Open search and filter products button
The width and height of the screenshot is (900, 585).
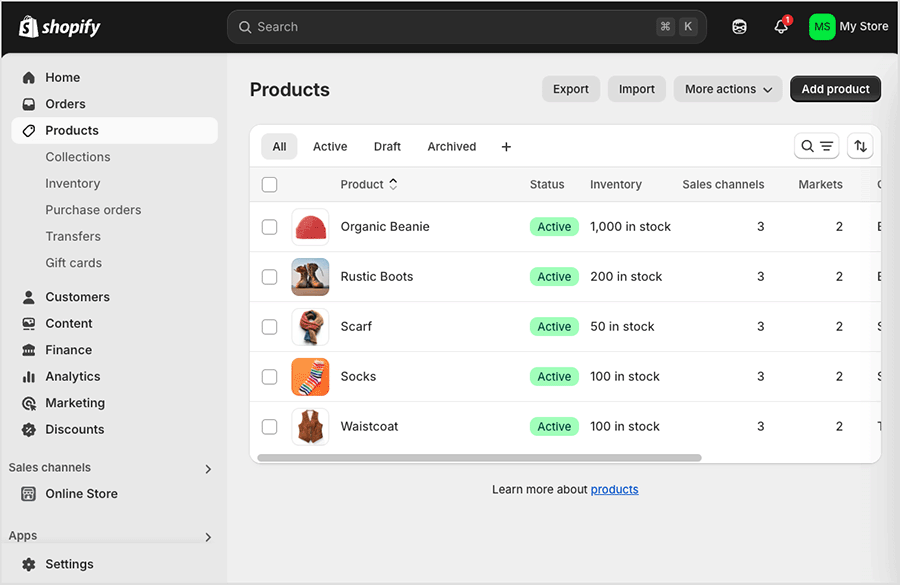coord(816,146)
